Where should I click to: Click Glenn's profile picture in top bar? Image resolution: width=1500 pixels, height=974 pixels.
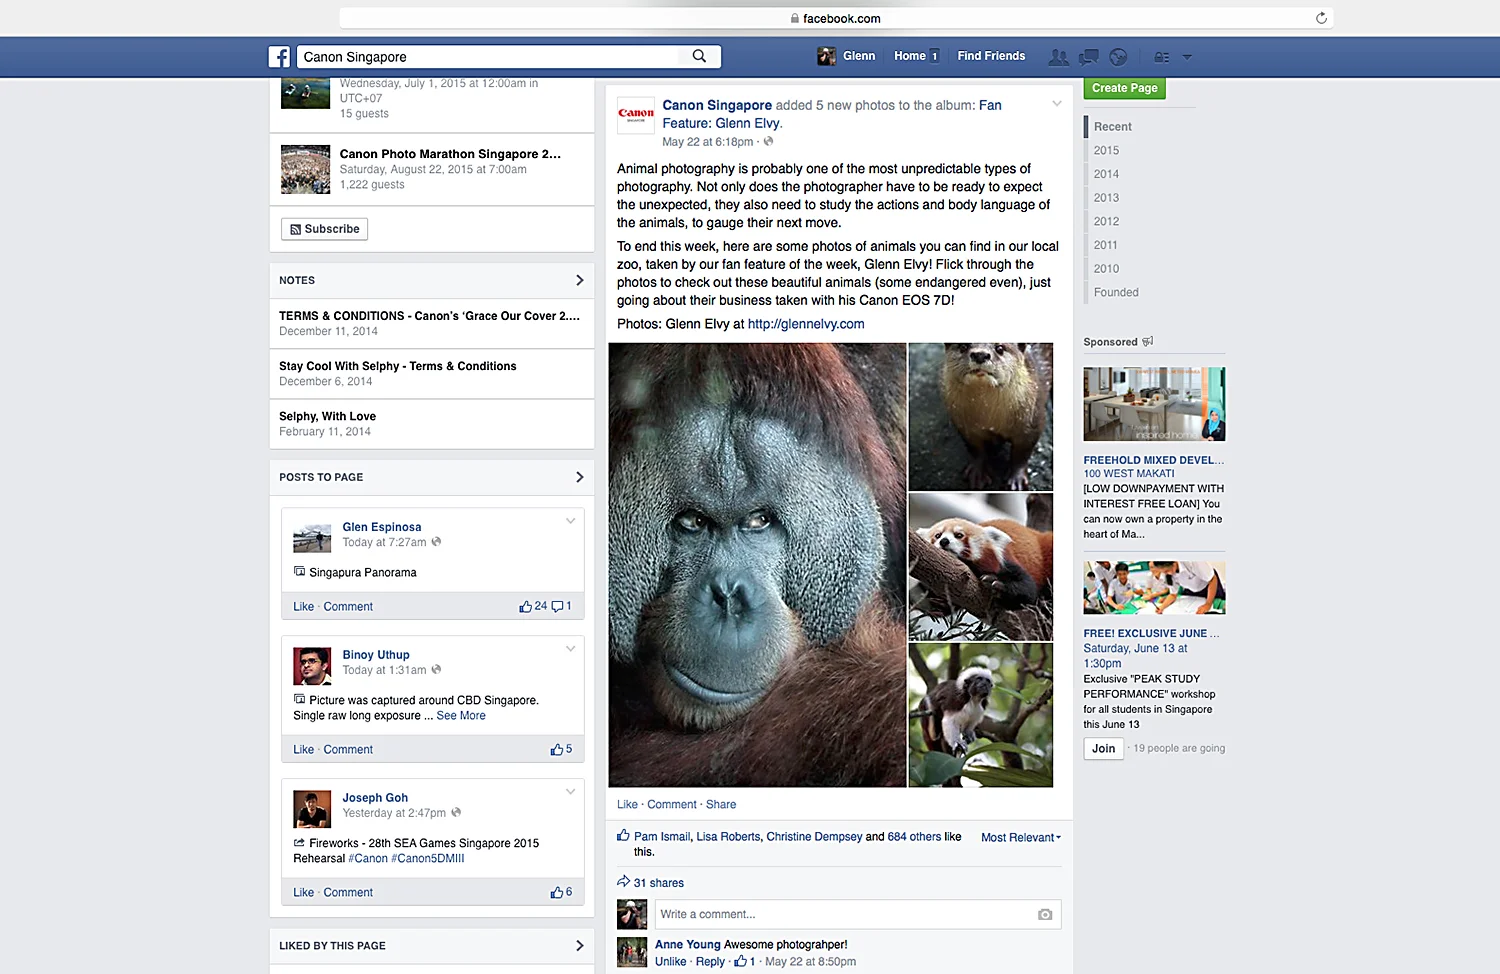tap(826, 56)
